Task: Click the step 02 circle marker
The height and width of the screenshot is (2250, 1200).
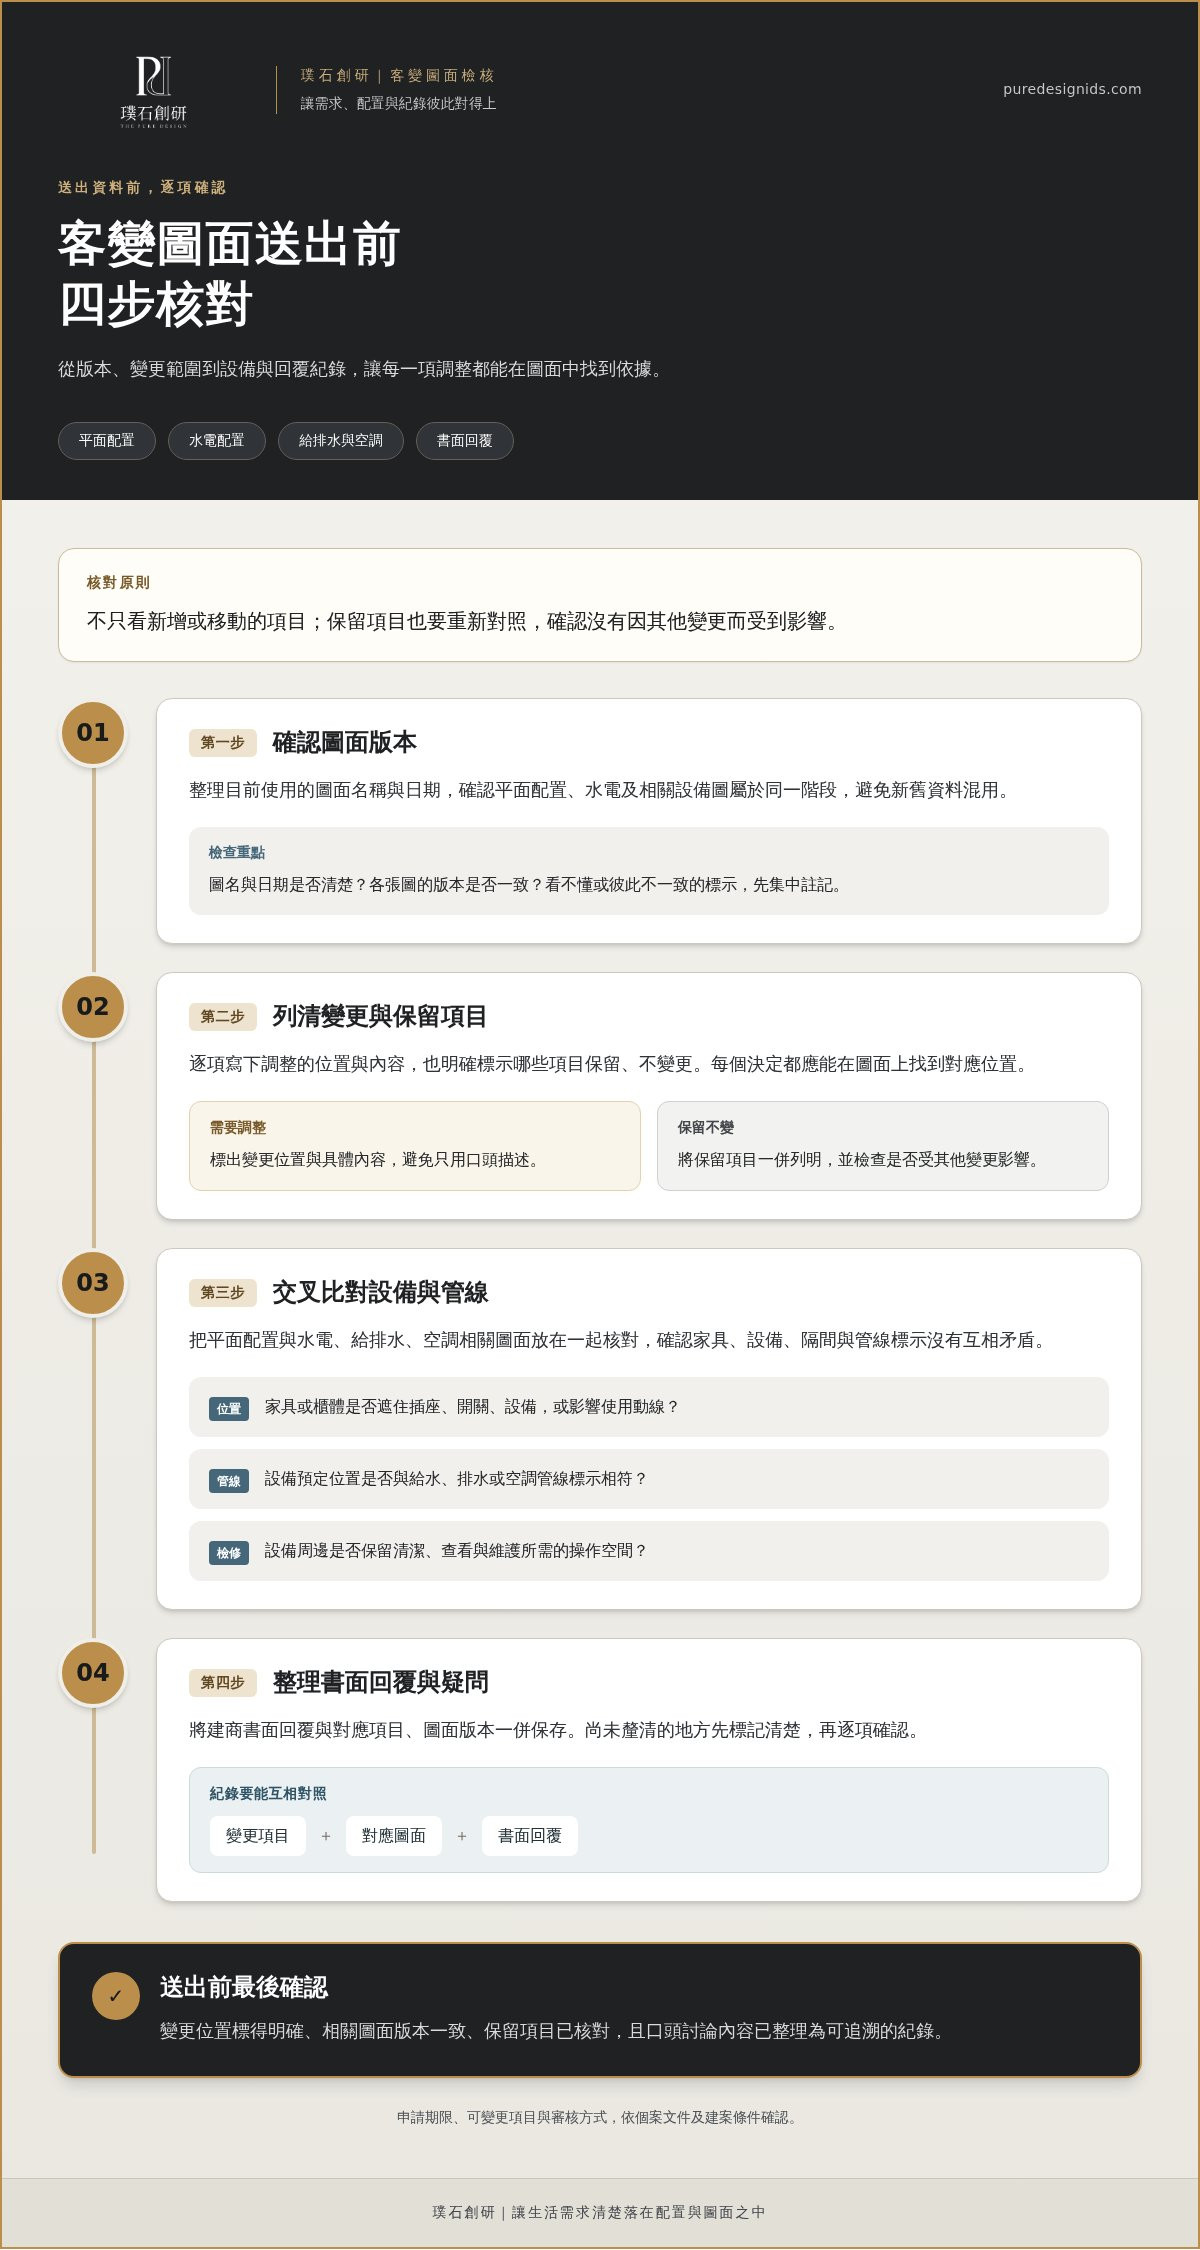Action: [x=93, y=1007]
